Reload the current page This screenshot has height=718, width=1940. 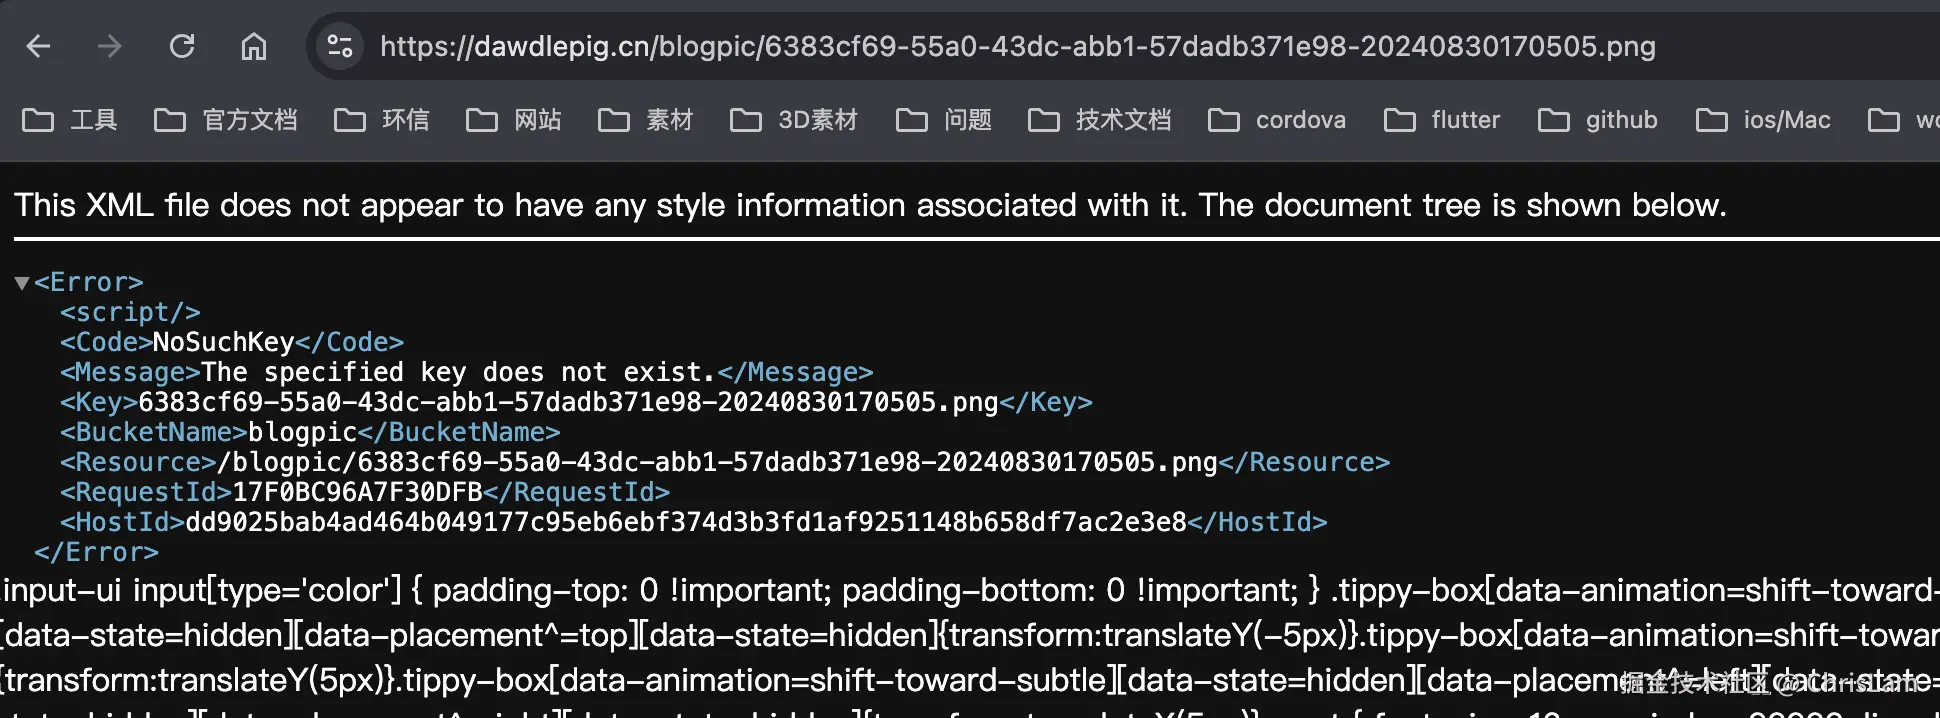pos(182,46)
